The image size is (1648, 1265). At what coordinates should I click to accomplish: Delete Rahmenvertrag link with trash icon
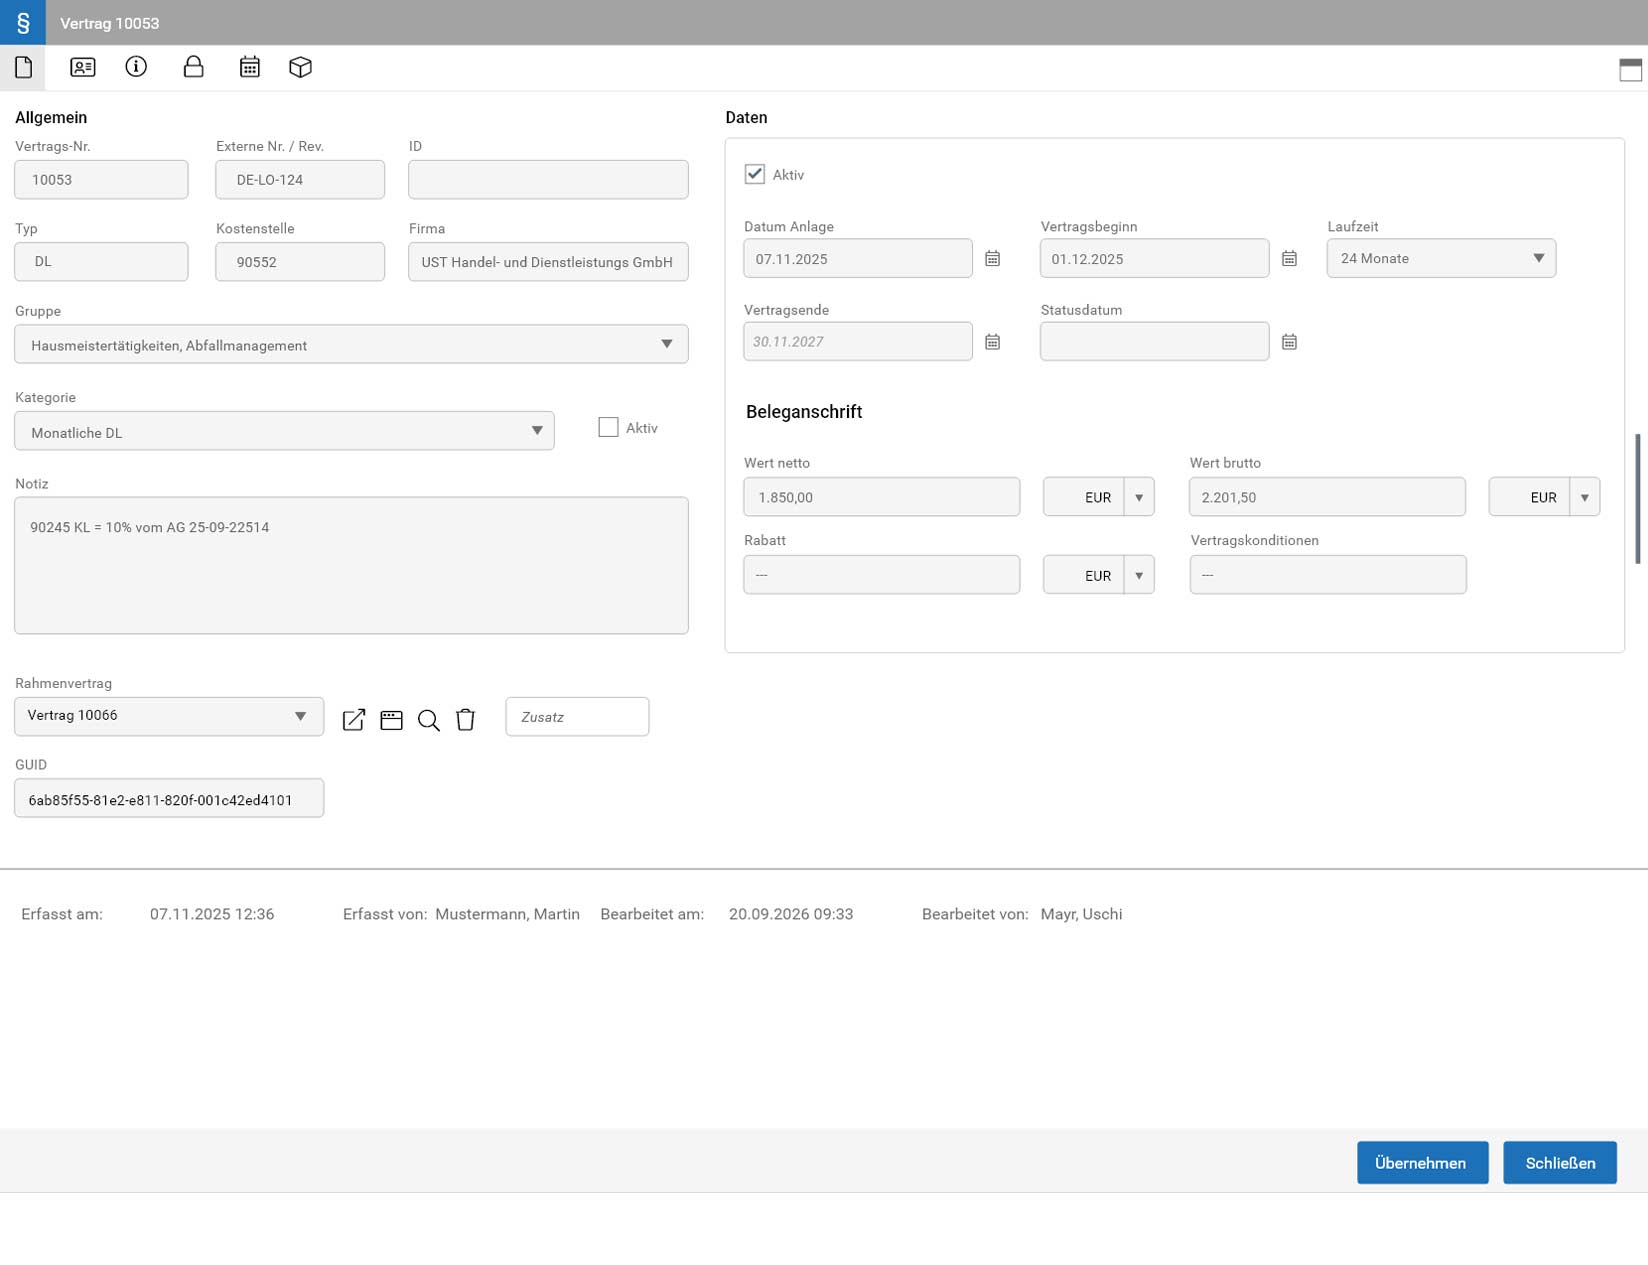[x=465, y=720]
